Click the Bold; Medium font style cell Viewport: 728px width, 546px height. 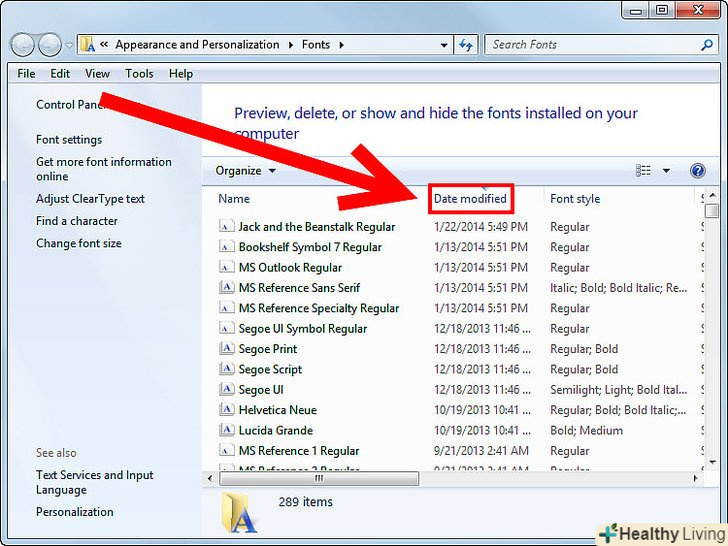[x=586, y=430]
